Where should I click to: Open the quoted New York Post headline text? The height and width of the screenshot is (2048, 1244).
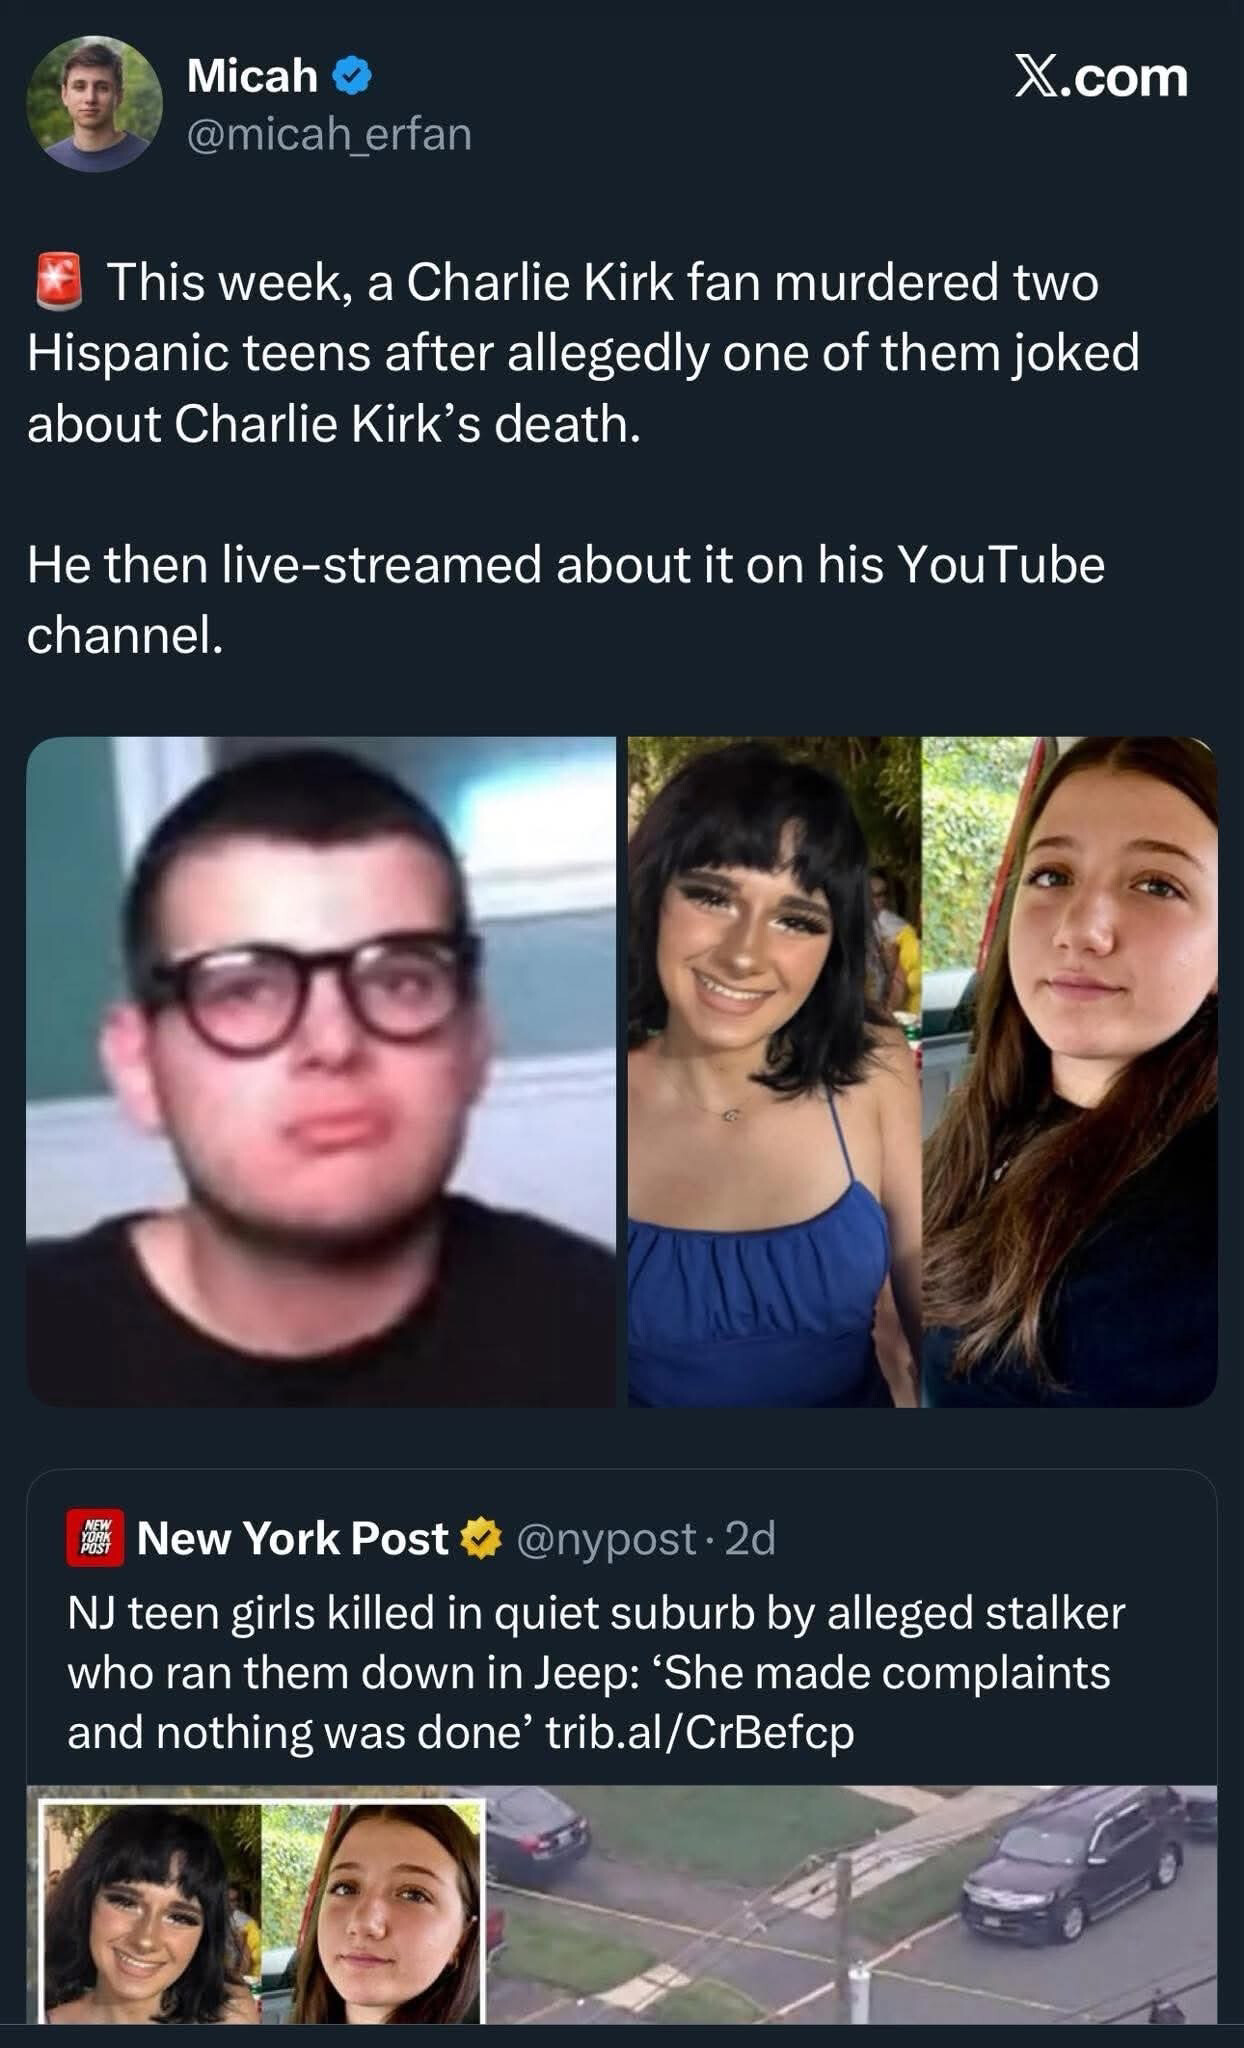coord(596,1673)
